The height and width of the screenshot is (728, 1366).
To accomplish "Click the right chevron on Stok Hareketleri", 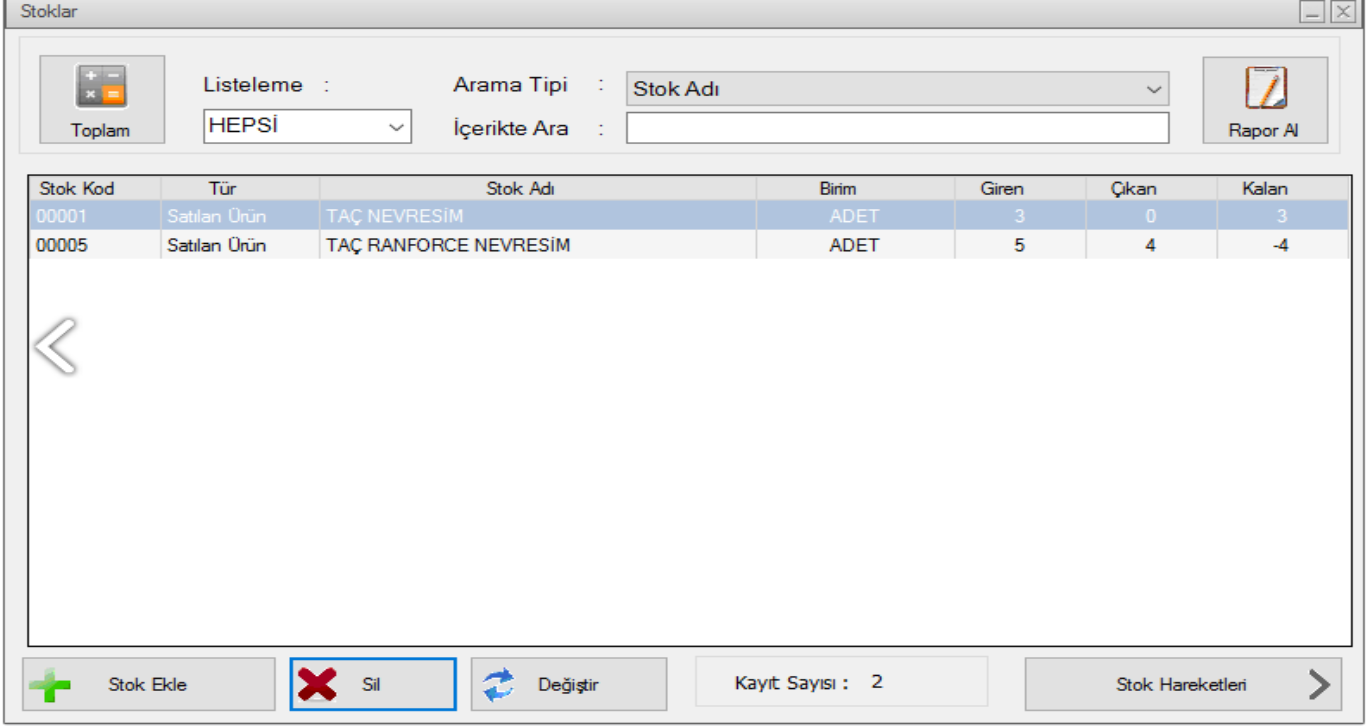I will (1319, 685).
